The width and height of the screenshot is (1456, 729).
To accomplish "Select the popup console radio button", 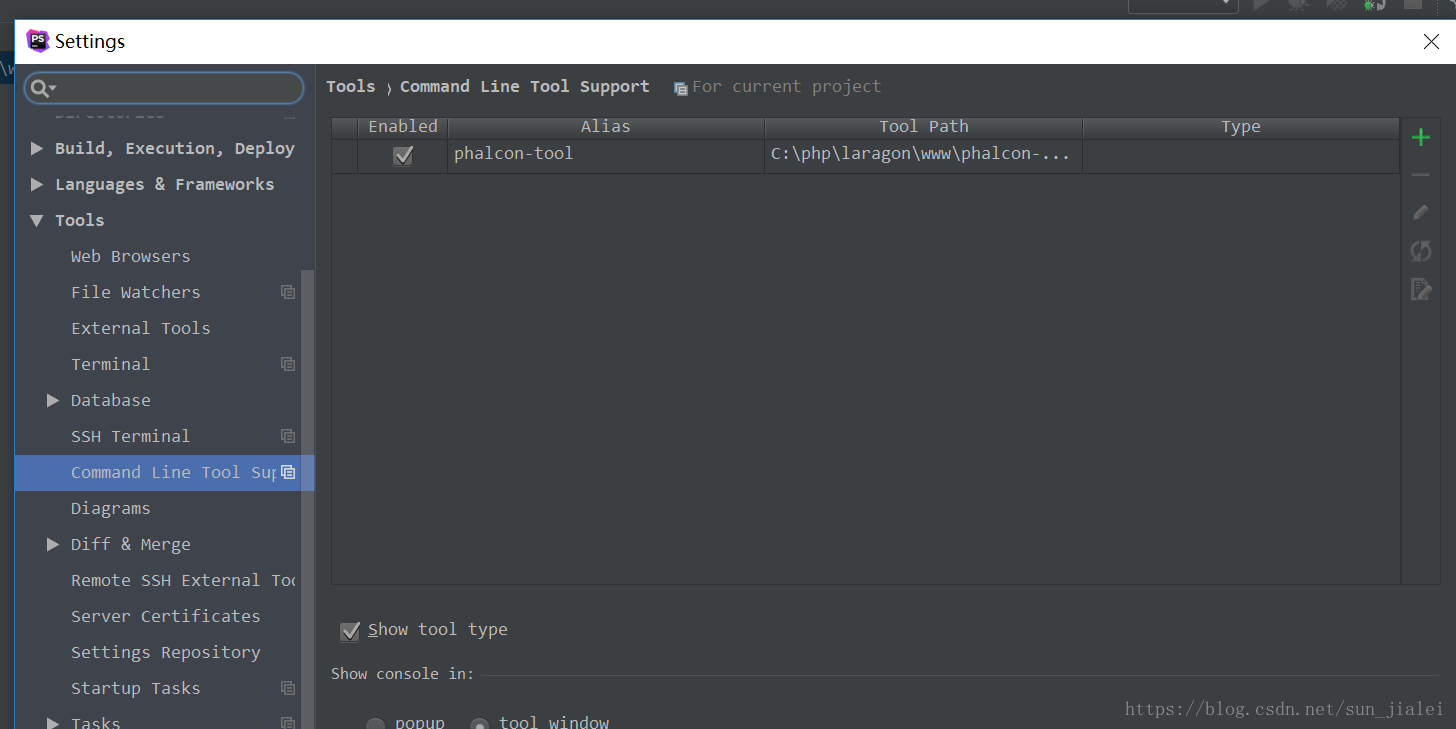I will coord(375,724).
